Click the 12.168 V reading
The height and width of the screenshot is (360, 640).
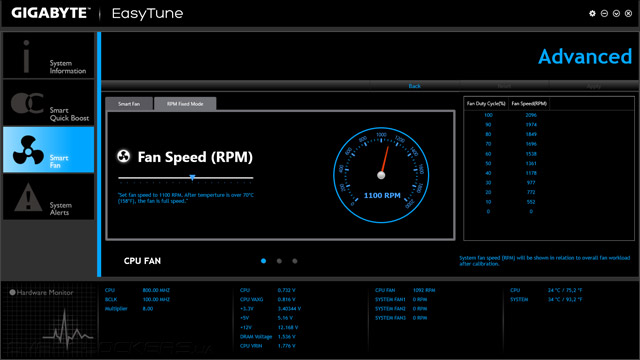tap(288, 327)
